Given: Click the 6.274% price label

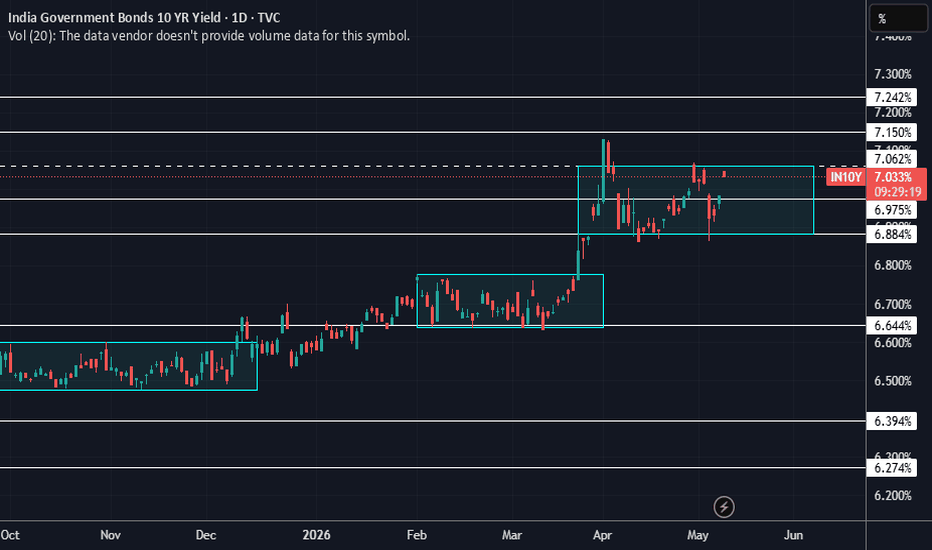Looking at the screenshot, I should tap(892, 468).
